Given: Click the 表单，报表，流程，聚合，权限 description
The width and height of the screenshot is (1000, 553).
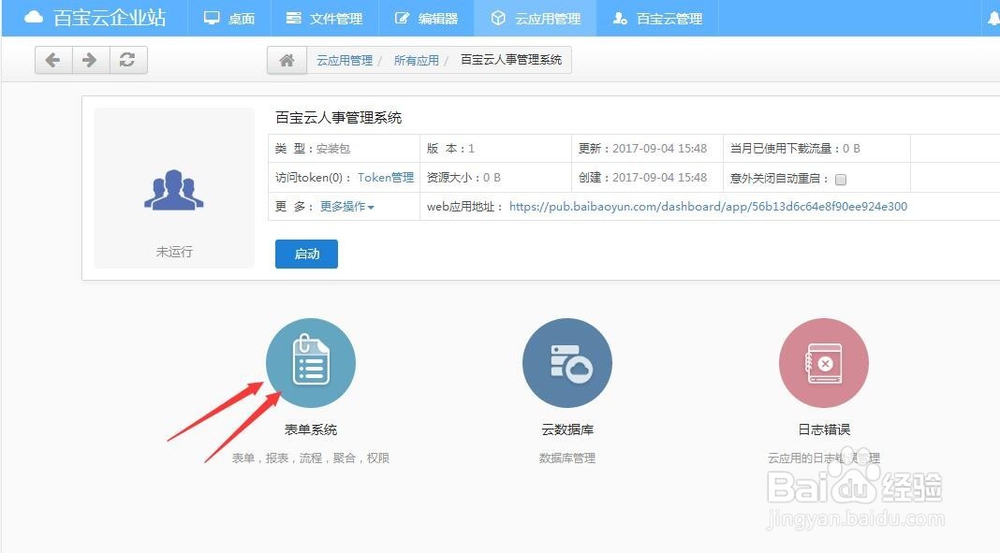Looking at the screenshot, I should [311, 458].
